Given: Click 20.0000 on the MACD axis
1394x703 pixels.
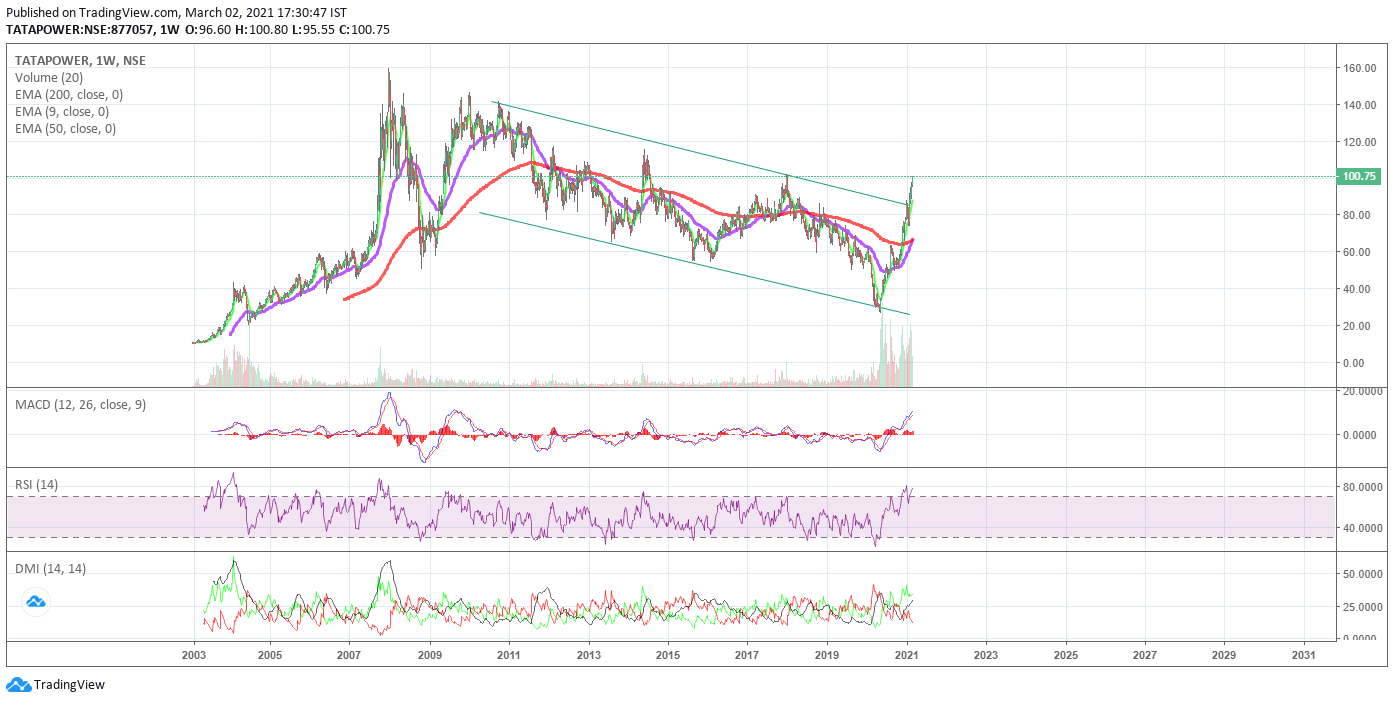Looking at the screenshot, I should point(1363,391).
